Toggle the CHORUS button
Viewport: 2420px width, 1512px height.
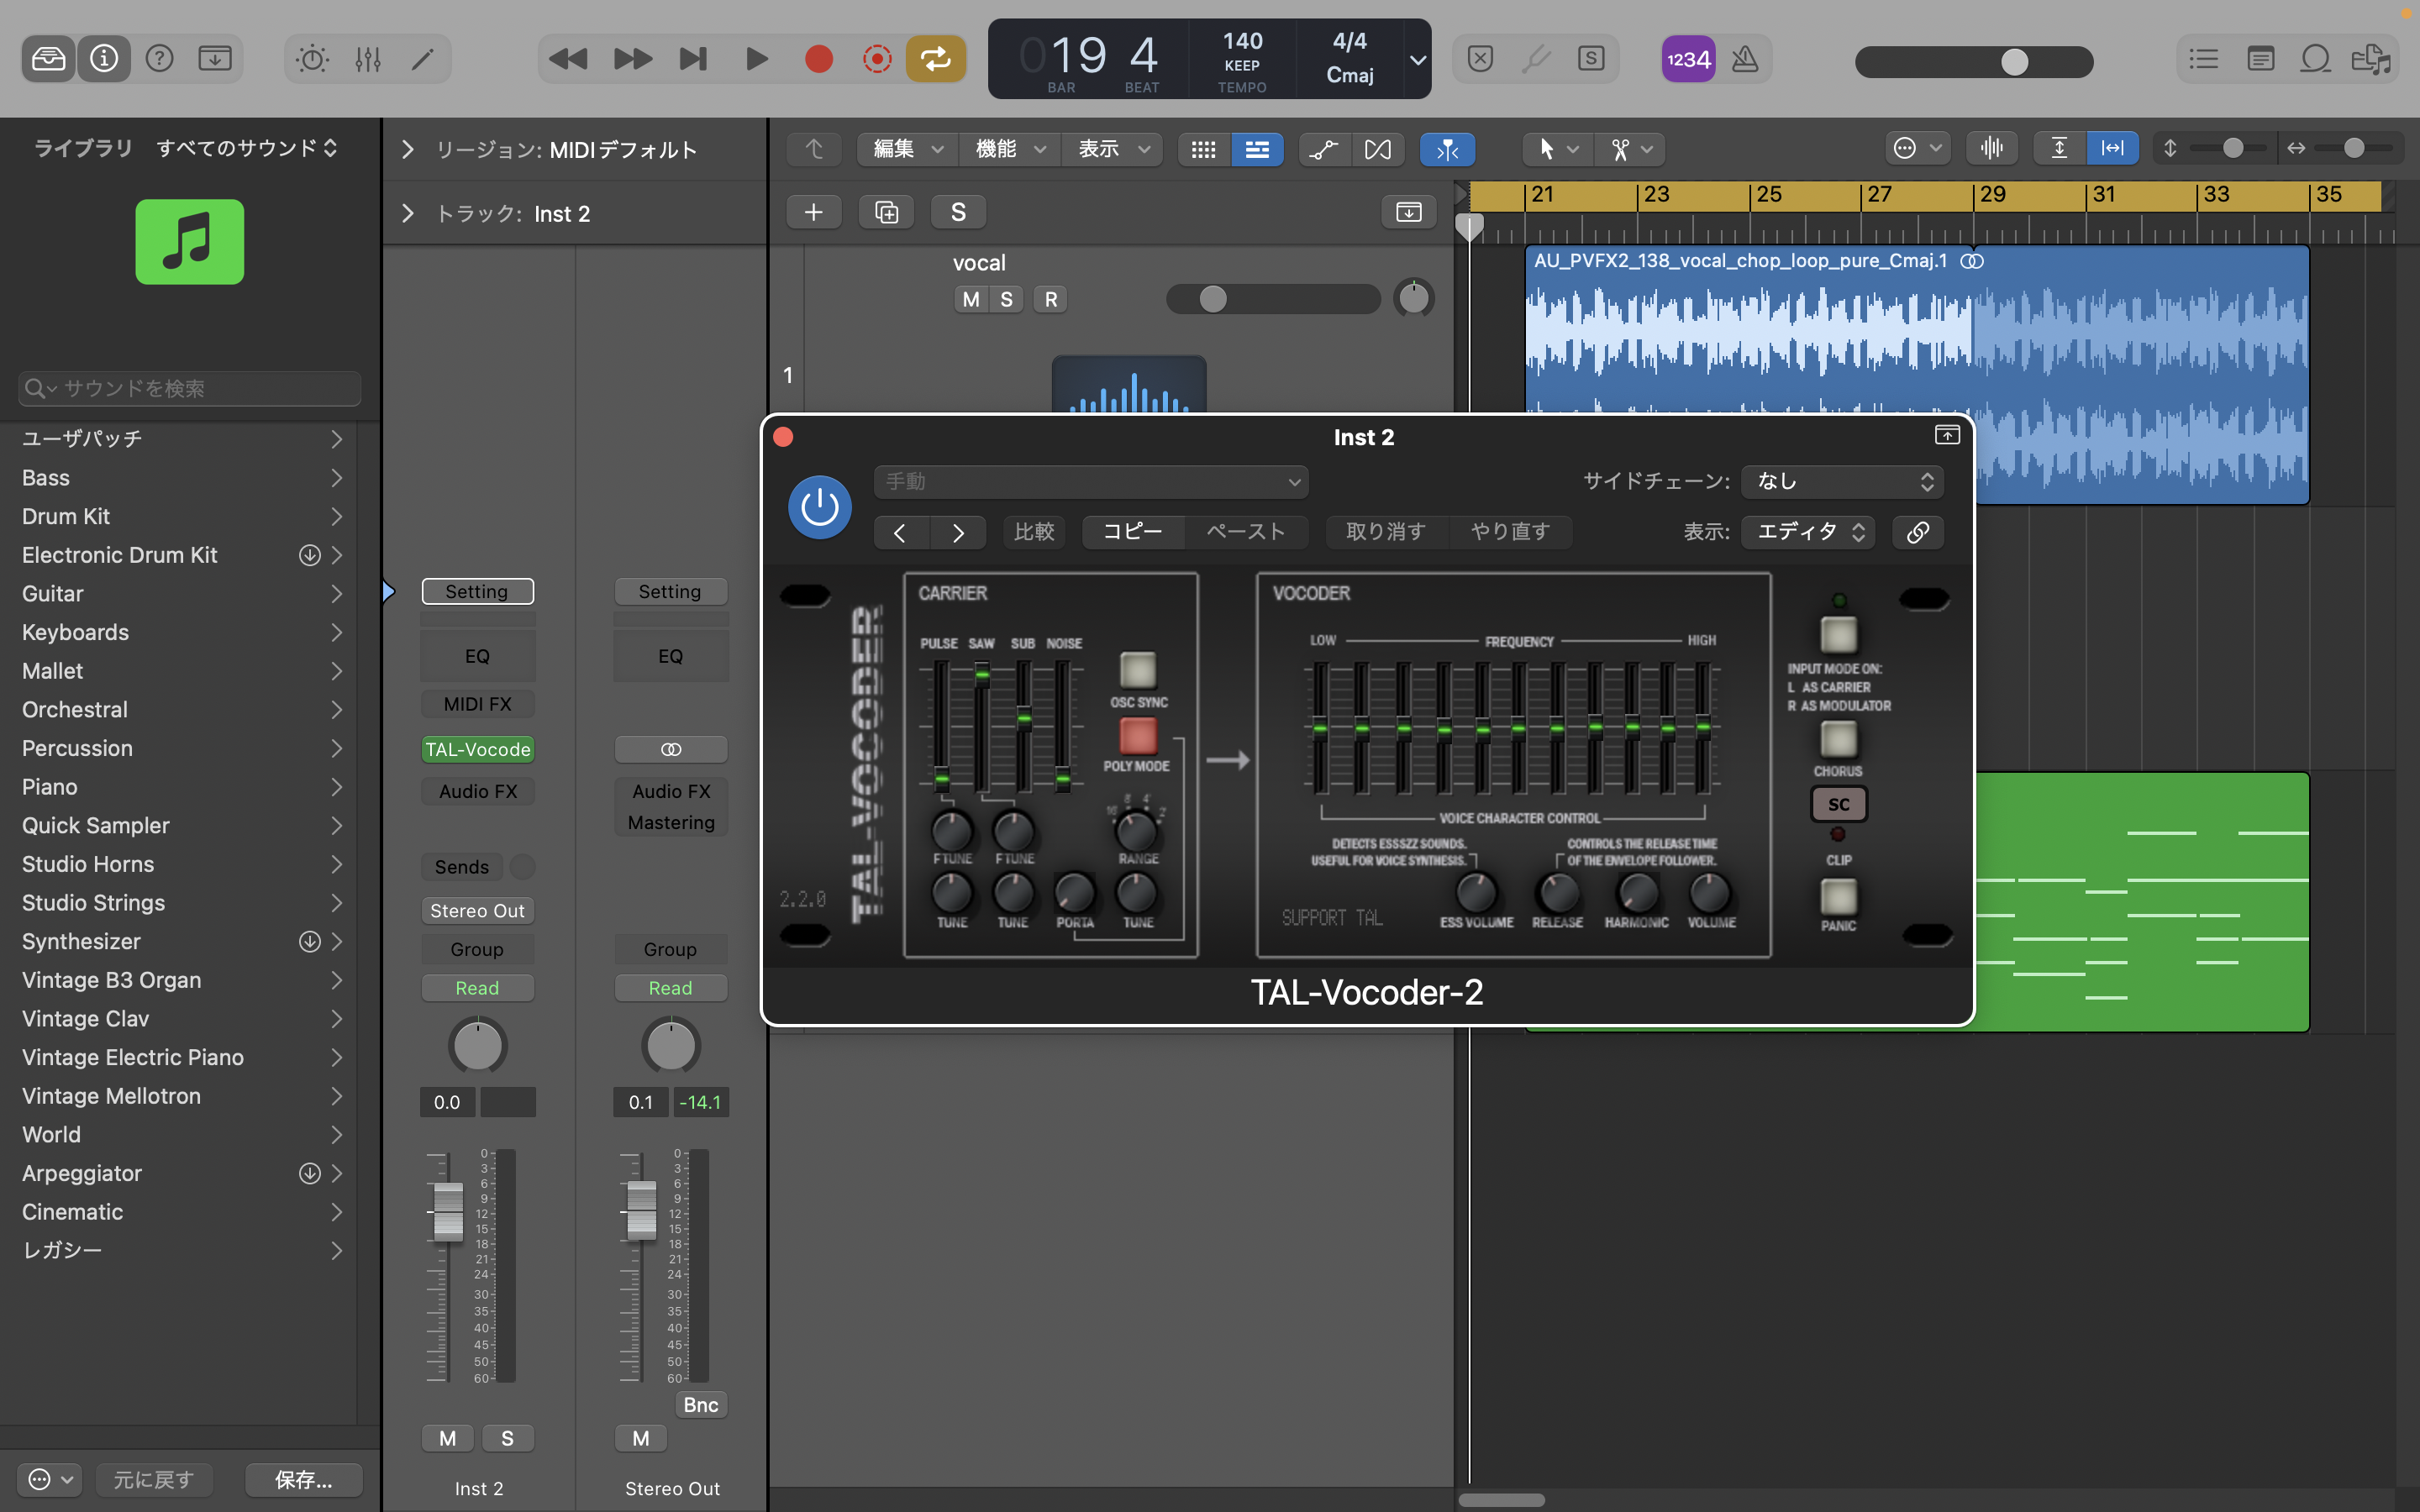click(x=1838, y=739)
